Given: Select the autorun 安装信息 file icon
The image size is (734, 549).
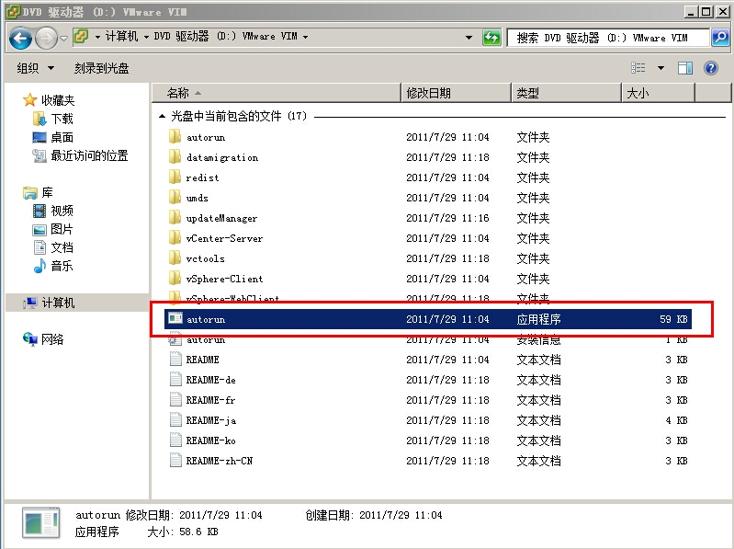Looking at the screenshot, I should click(175, 339).
